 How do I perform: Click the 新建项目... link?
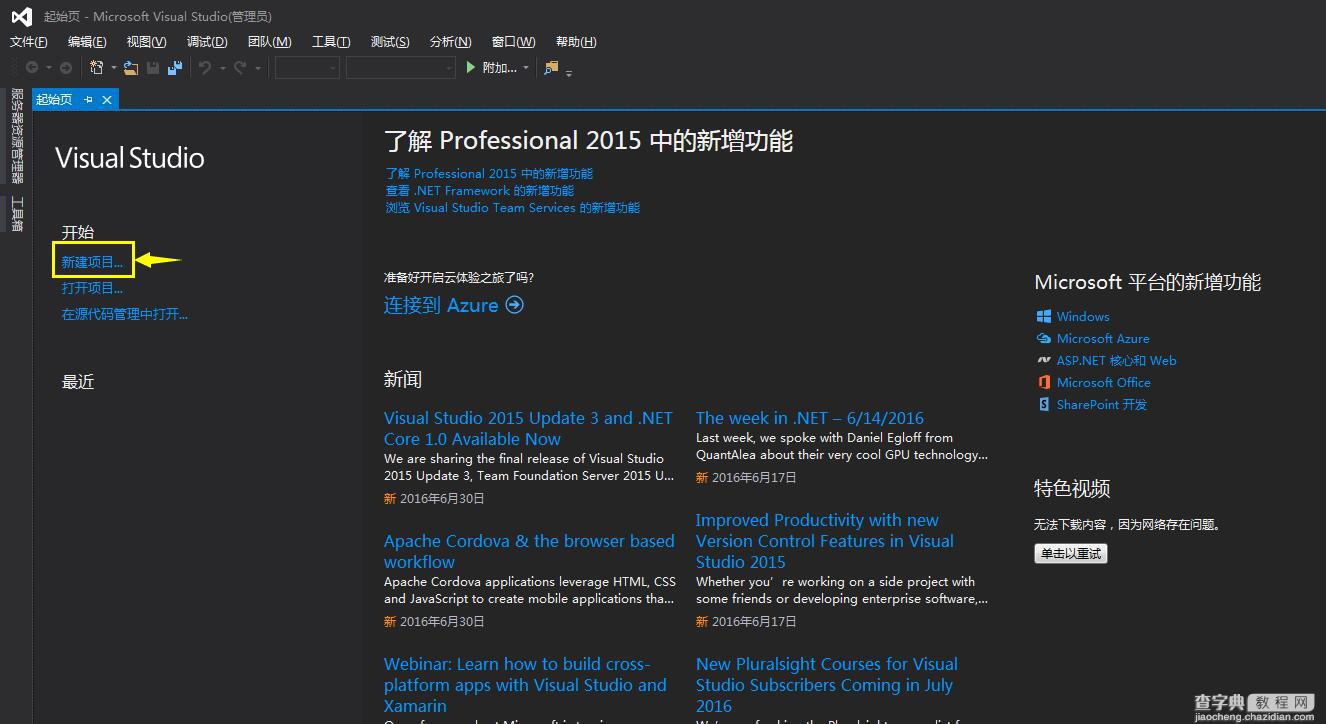92,262
